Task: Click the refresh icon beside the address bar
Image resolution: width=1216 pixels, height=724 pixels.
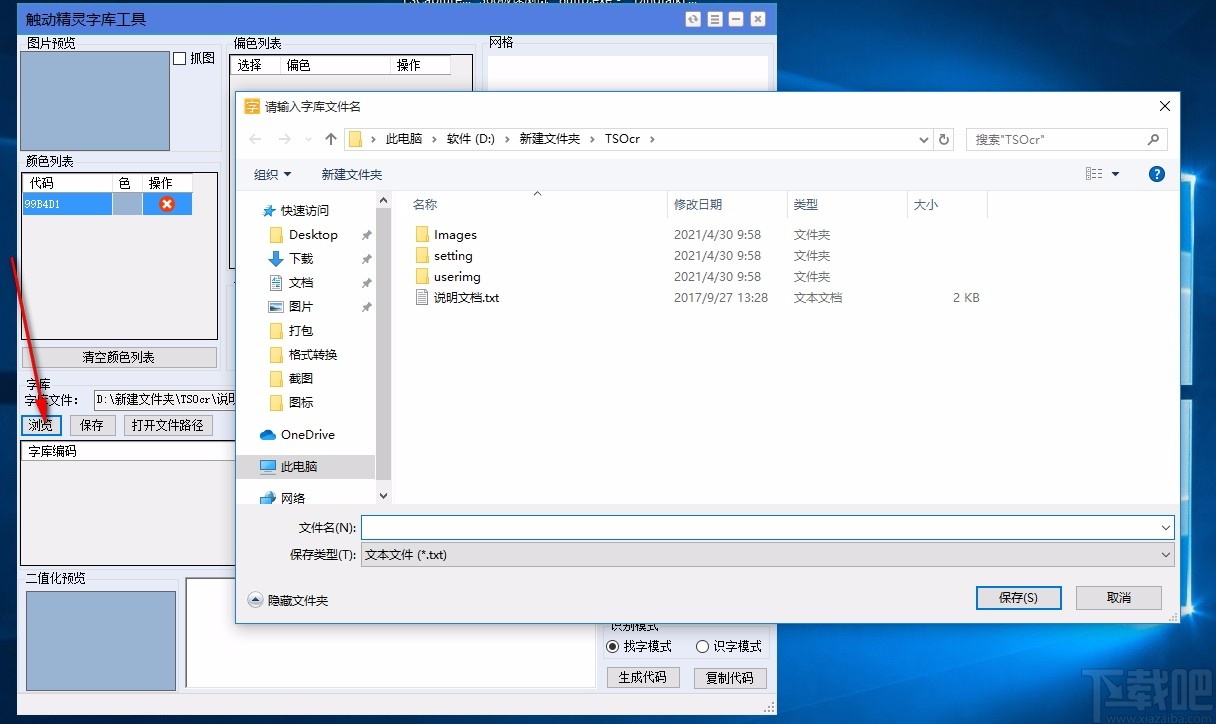Action: [944, 139]
